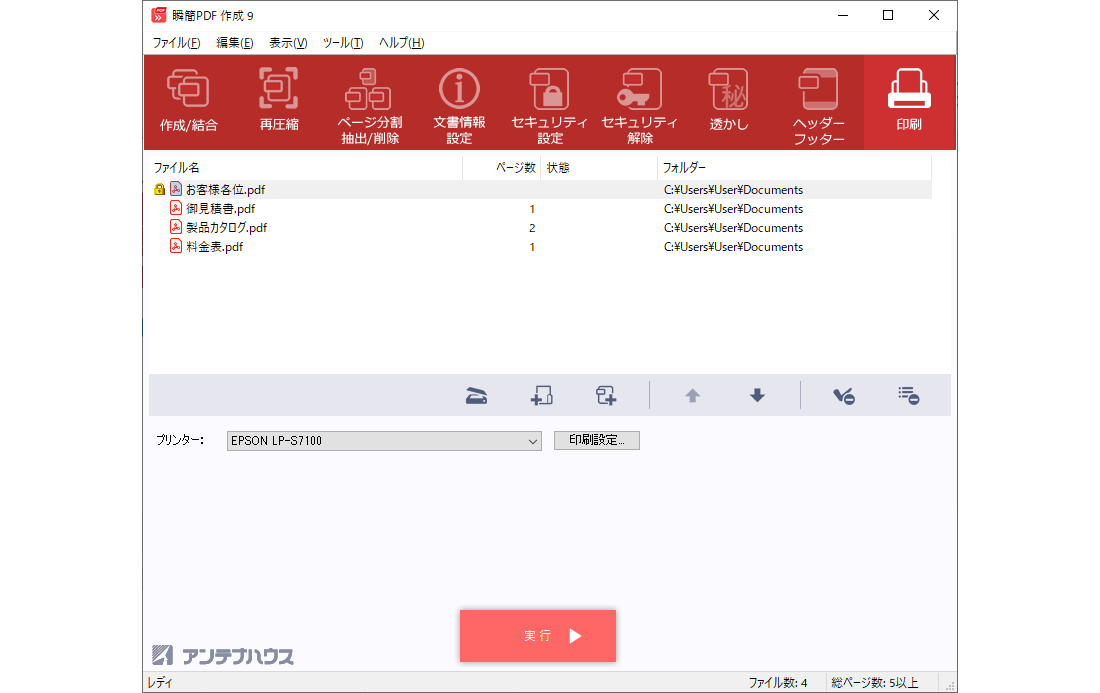
Task: Click the 印刷設定... button
Action: [597, 440]
